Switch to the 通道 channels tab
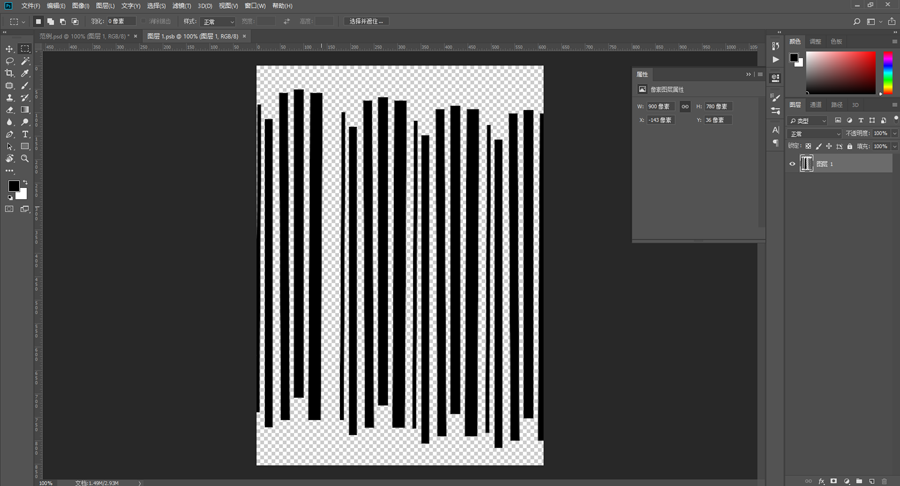Screen dimensions: 900x486 (x=815, y=104)
